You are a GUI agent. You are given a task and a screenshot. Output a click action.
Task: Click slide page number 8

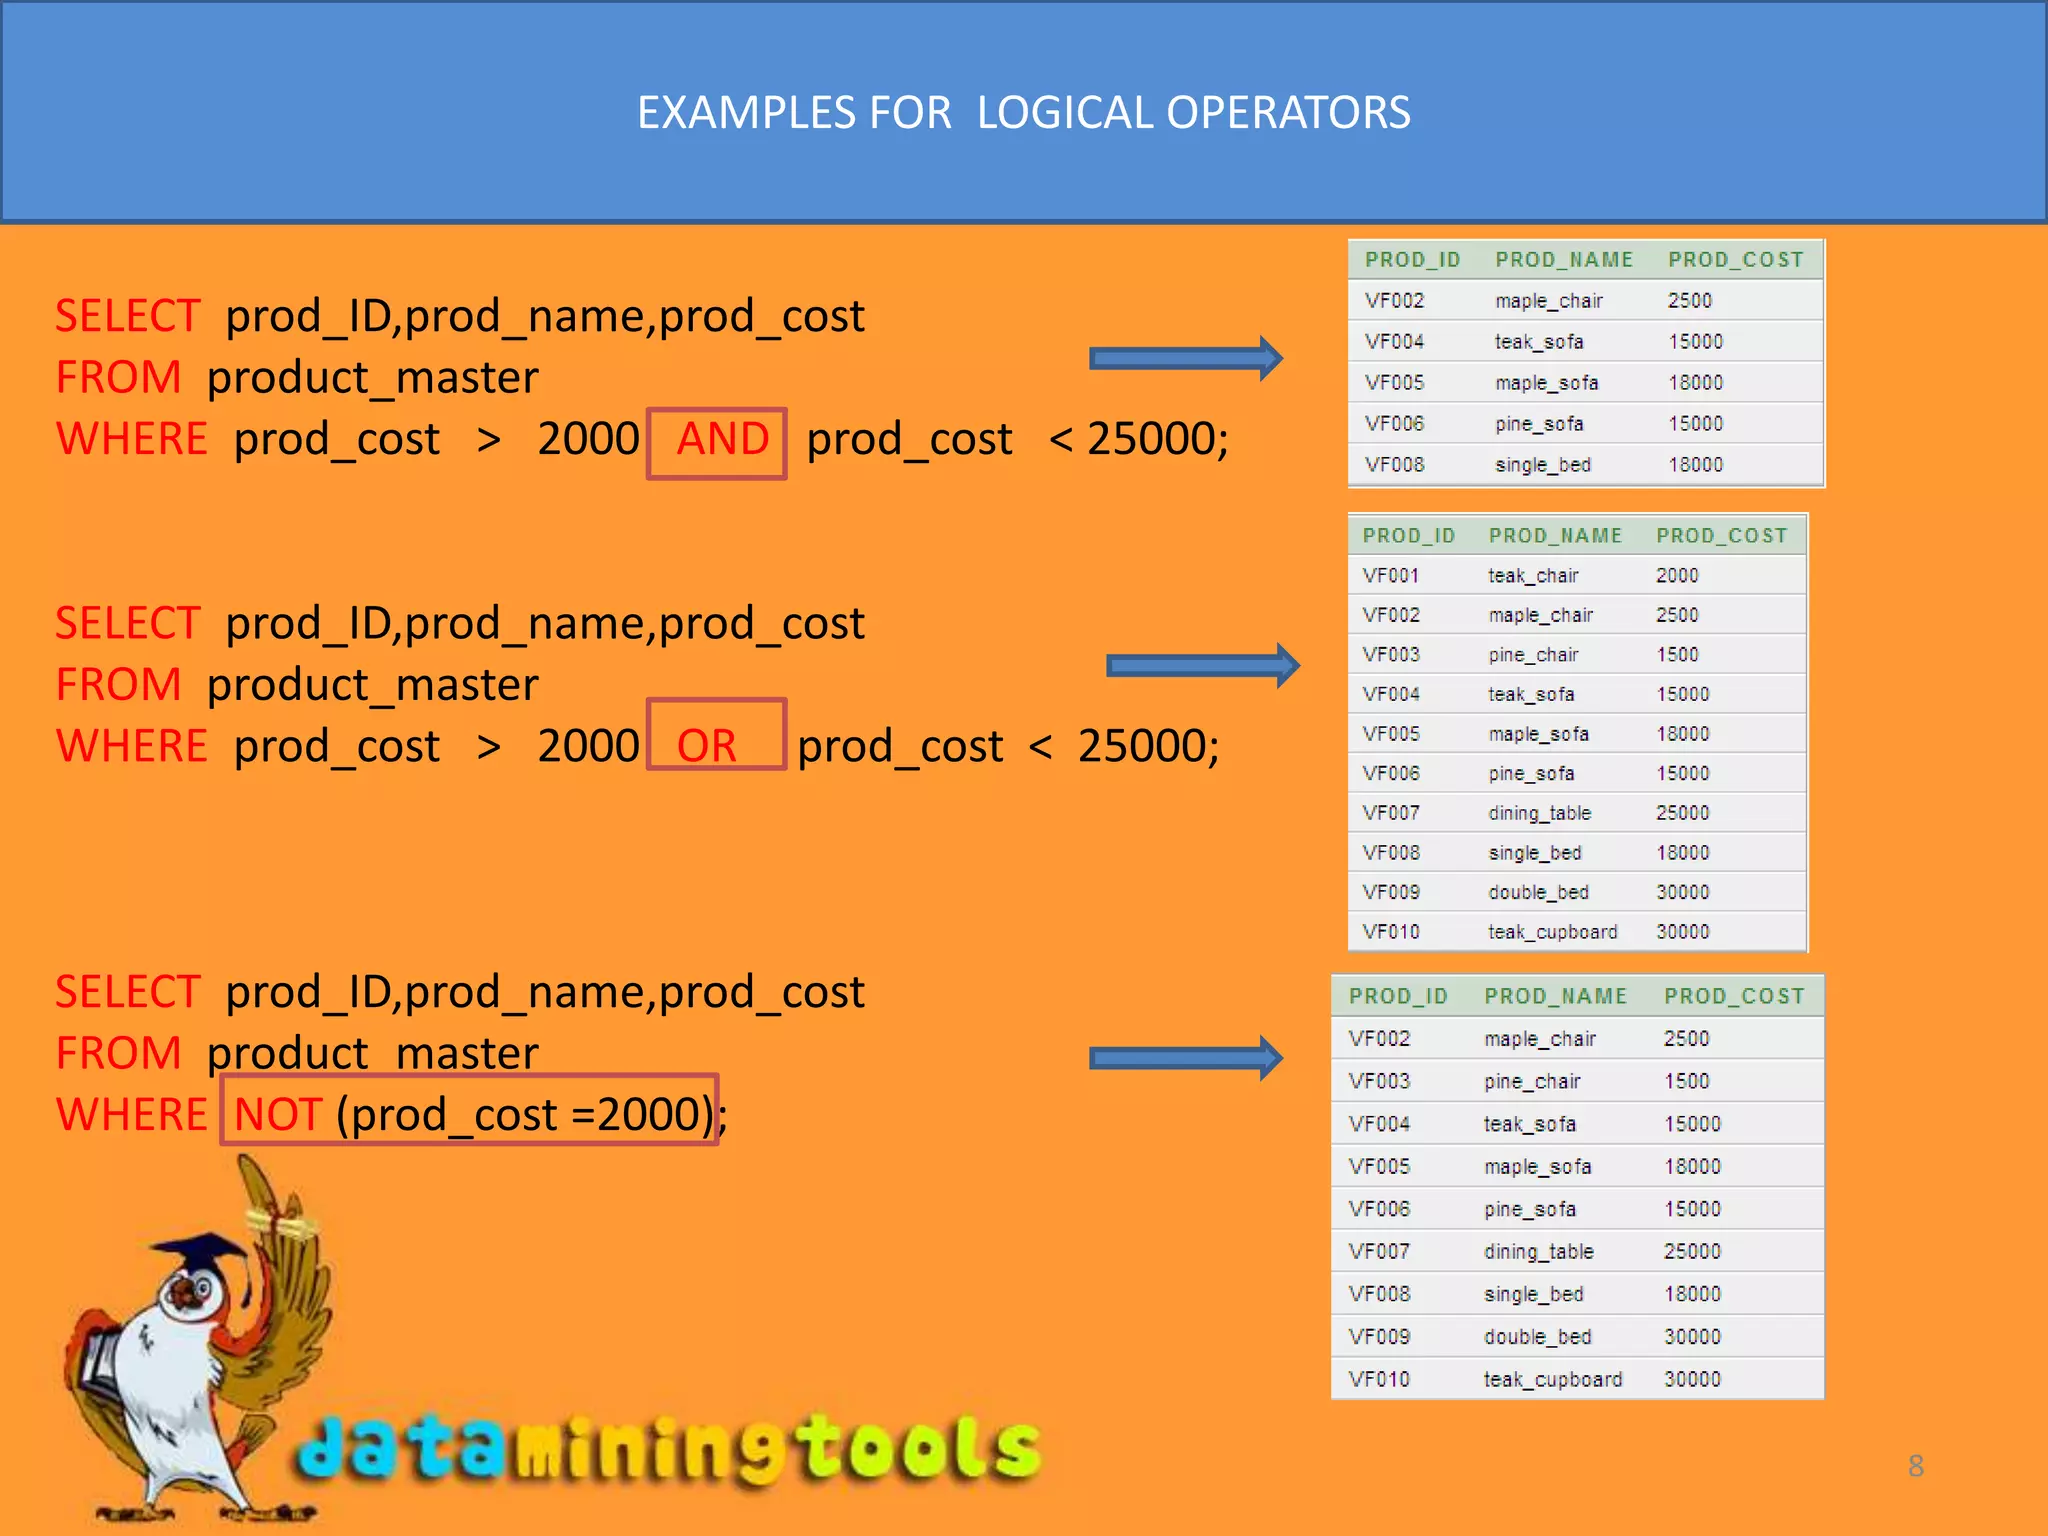tap(1915, 1466)
